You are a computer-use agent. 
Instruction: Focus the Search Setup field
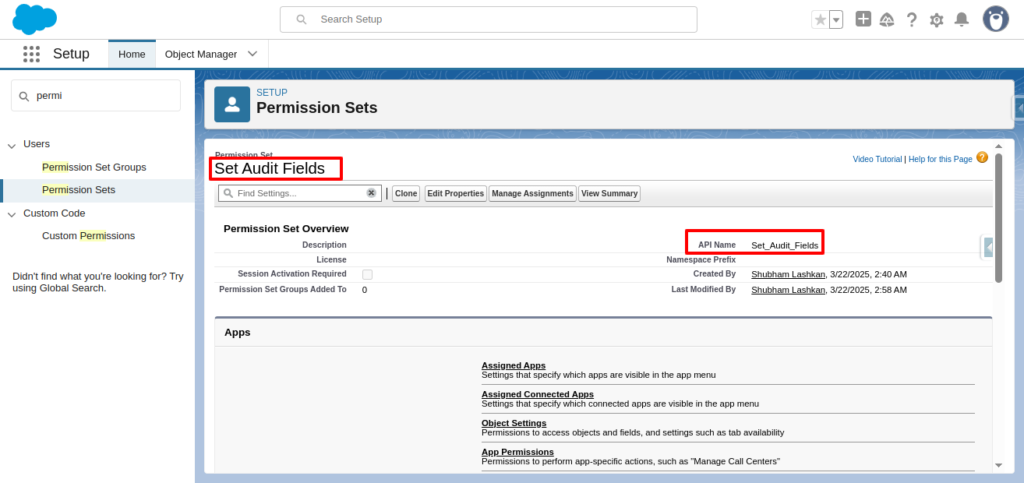[x=488, y=20]
